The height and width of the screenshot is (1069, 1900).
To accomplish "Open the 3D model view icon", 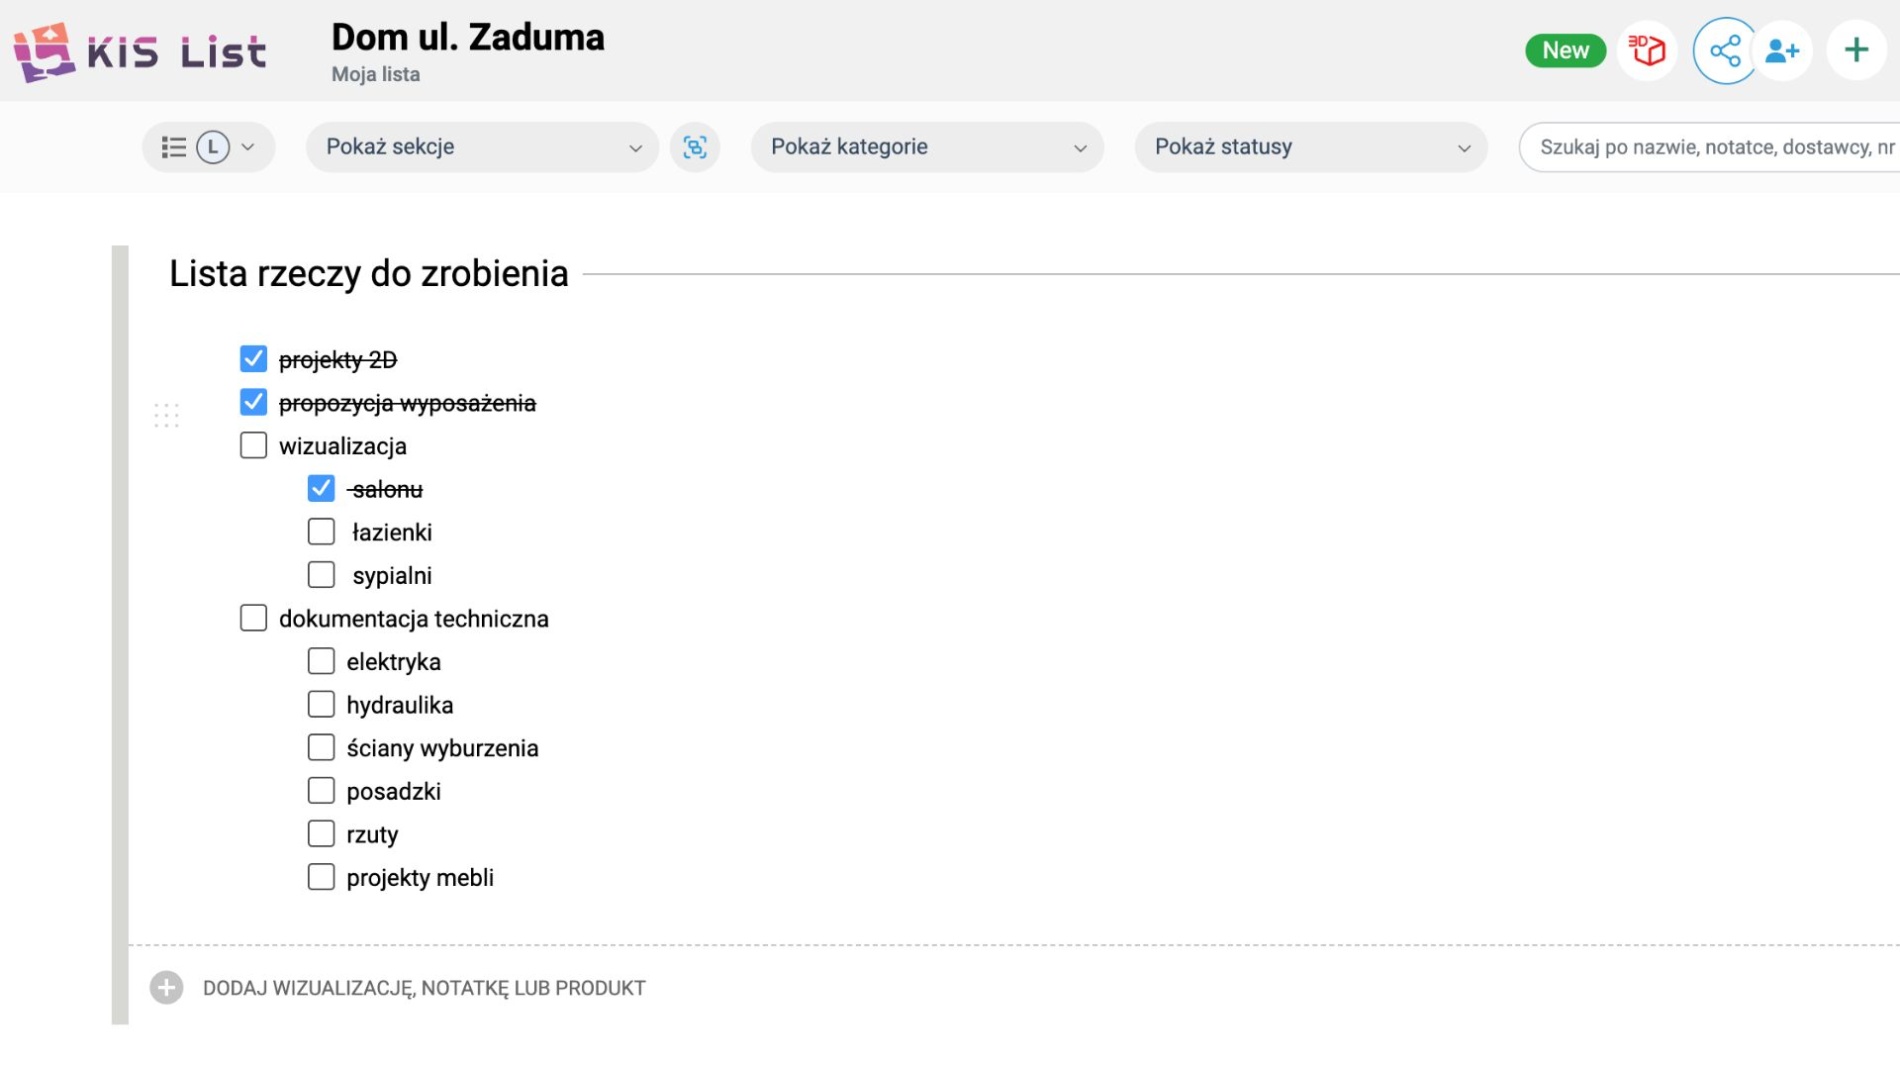I will pyautogui.click(x=1646, y=50).
